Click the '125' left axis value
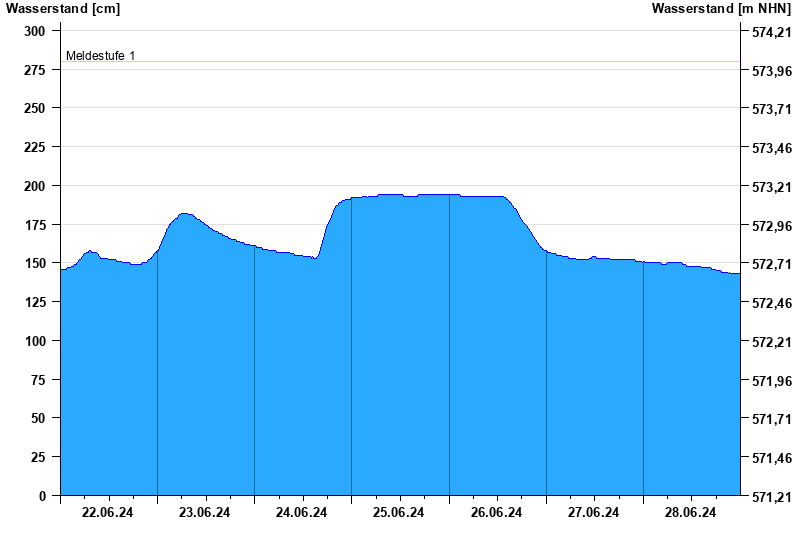 35,302
